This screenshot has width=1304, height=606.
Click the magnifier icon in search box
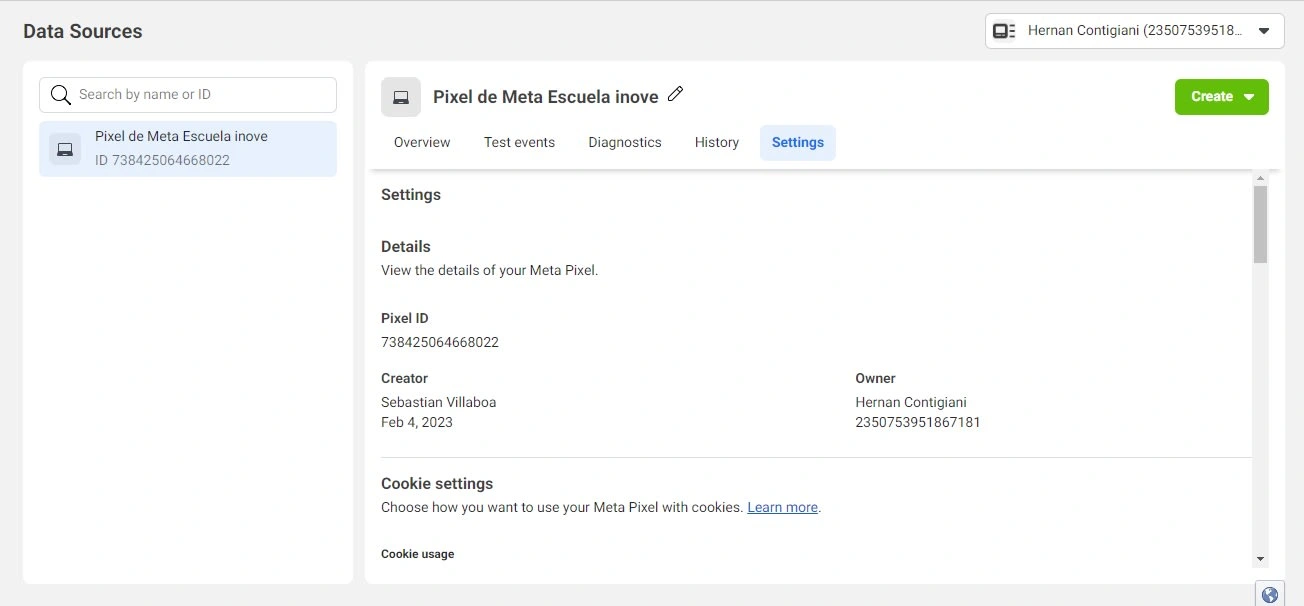(61, 95)
